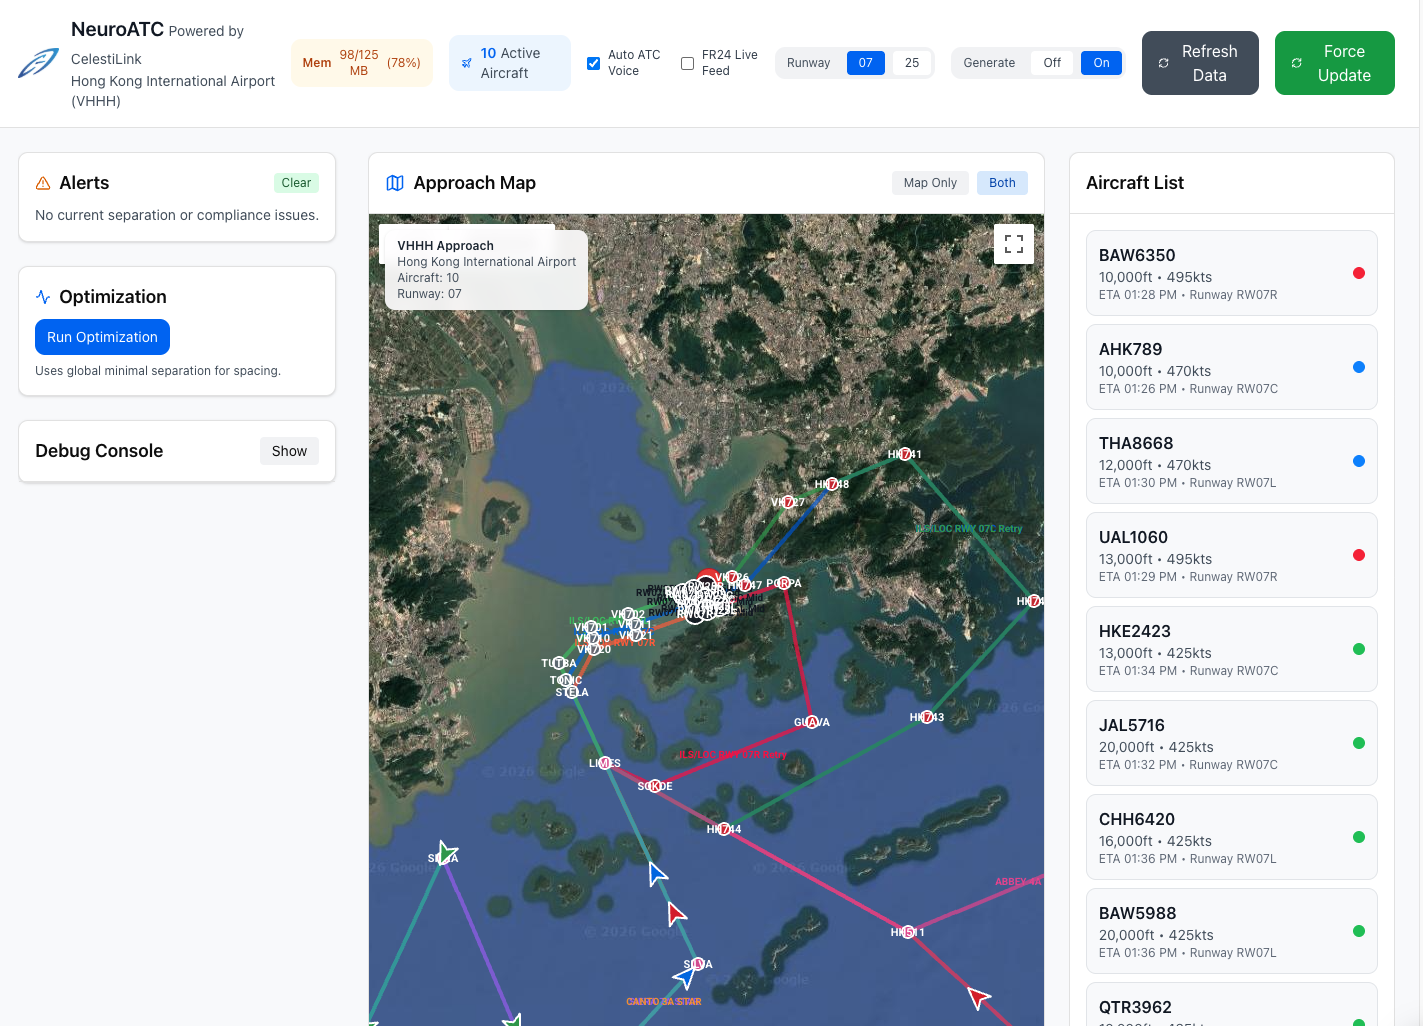The width and height of the screenshot is (1423, 1026).
Task: Click the red aircraft marker near SILVA
Action: coord(676,913)
